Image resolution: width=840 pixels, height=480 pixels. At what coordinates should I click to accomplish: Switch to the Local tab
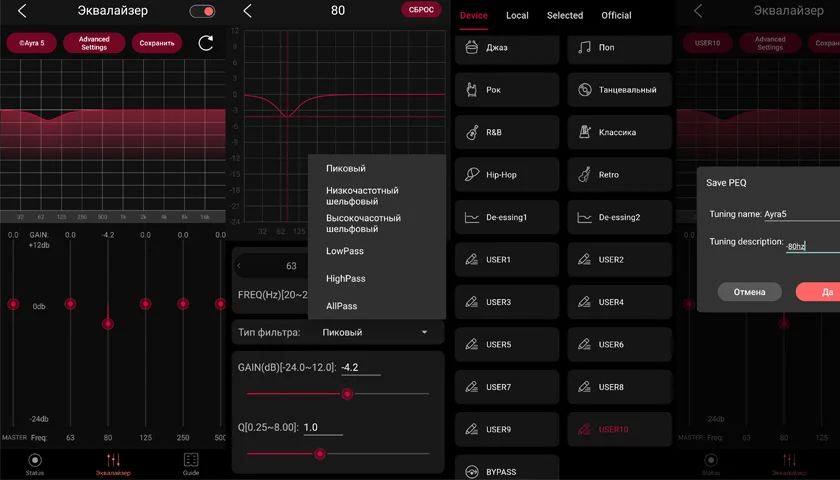(x=517, y=15)
